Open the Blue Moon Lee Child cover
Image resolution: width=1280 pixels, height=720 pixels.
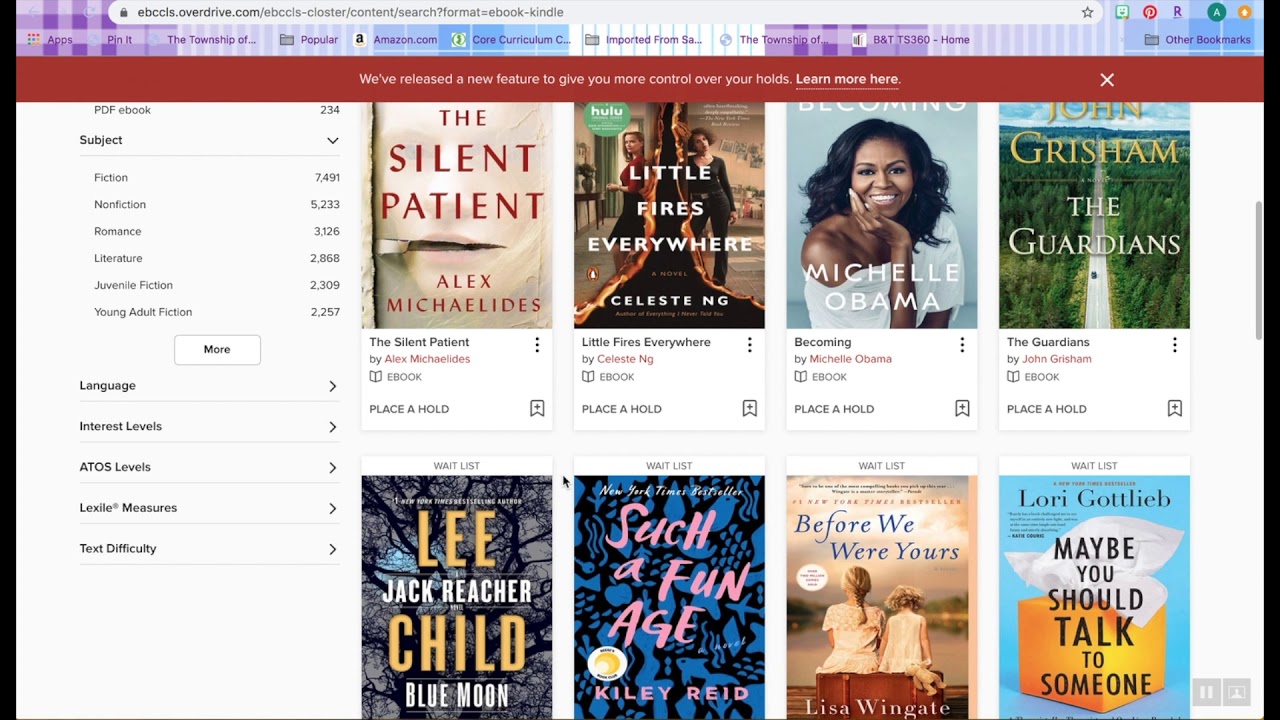click(x=456, y=597)
